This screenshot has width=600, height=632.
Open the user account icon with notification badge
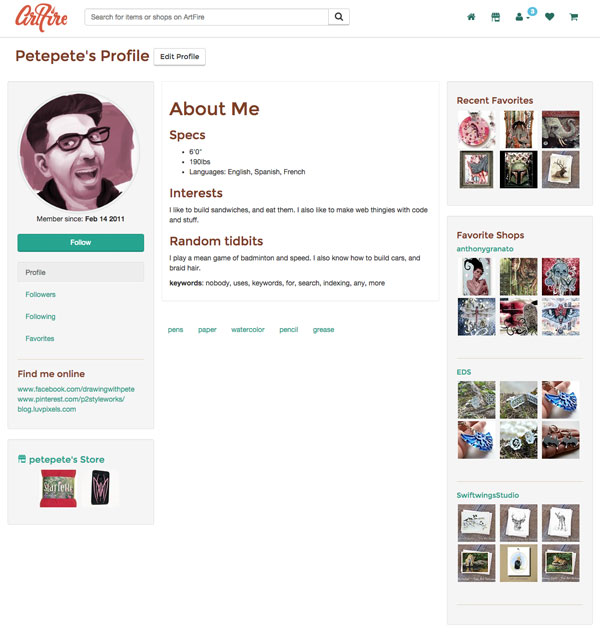519,17
